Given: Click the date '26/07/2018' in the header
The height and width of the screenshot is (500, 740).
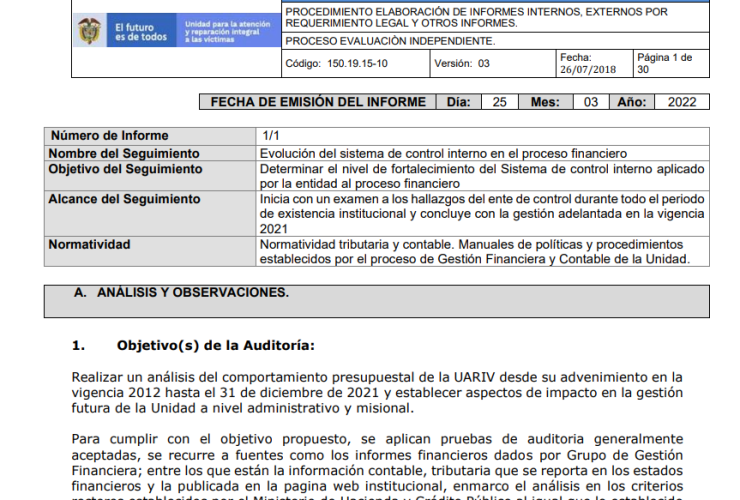Looking at the screenshot, I should (588, 70).
